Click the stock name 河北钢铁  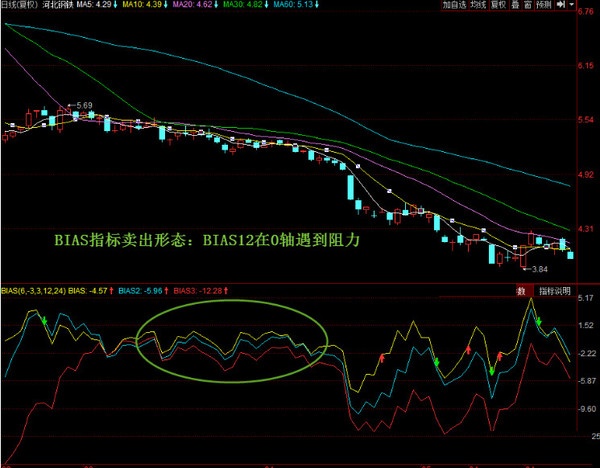[58, 5]
